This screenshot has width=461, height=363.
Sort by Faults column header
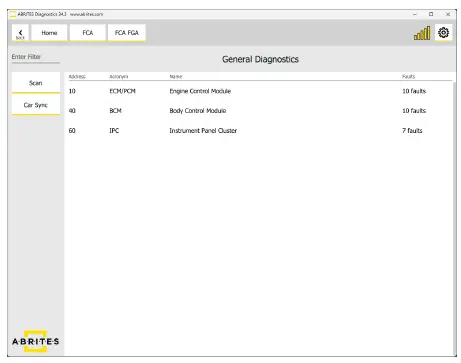pos(408,77)
